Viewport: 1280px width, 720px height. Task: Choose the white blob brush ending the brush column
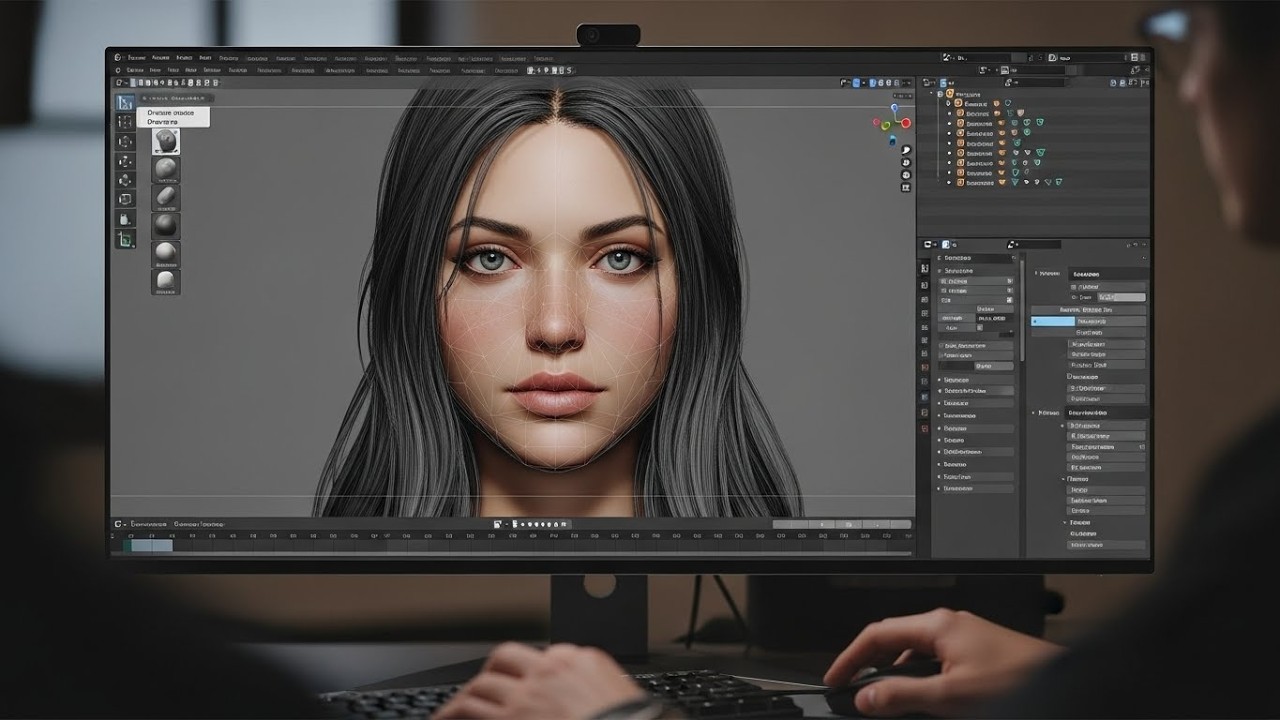pyautogui.click(x=165, y=282)
